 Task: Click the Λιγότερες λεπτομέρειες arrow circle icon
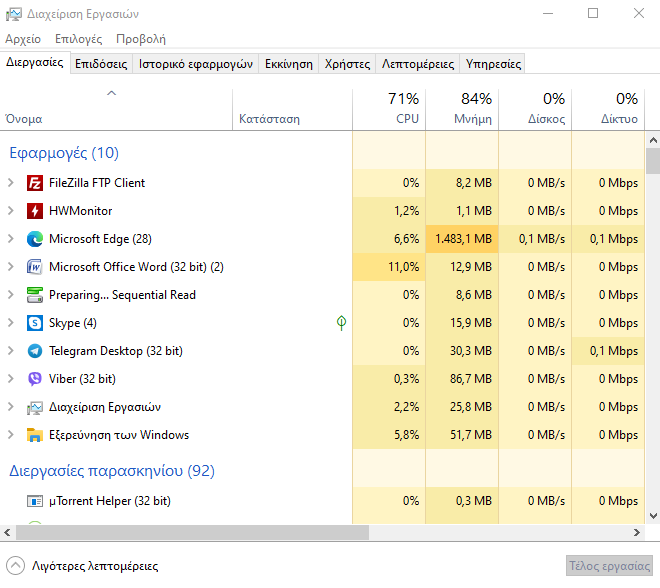coord(16,566)
